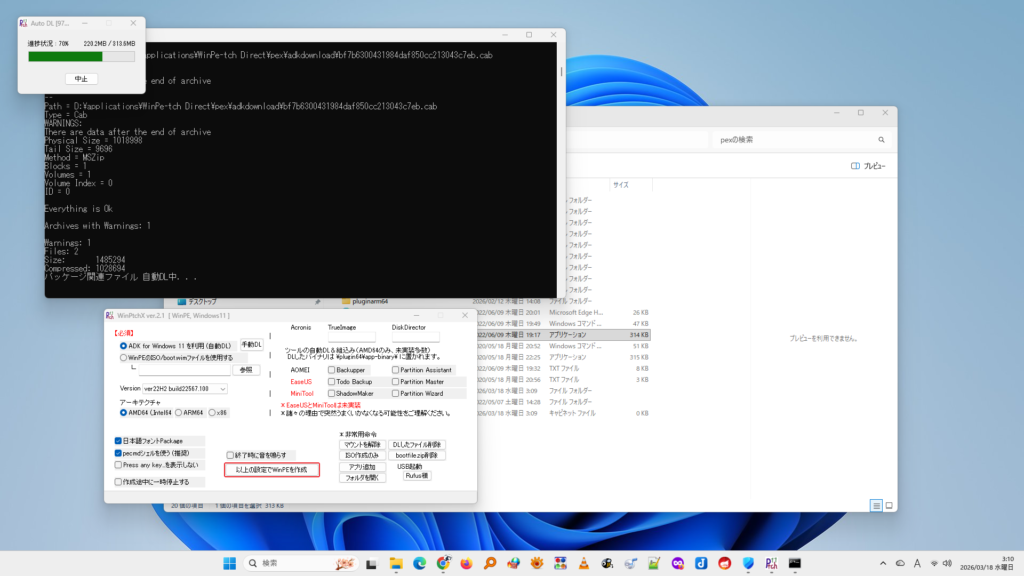Open Firefox from the taskbar
This screenshot has height=576, width=1024.
tap(467, 563)
